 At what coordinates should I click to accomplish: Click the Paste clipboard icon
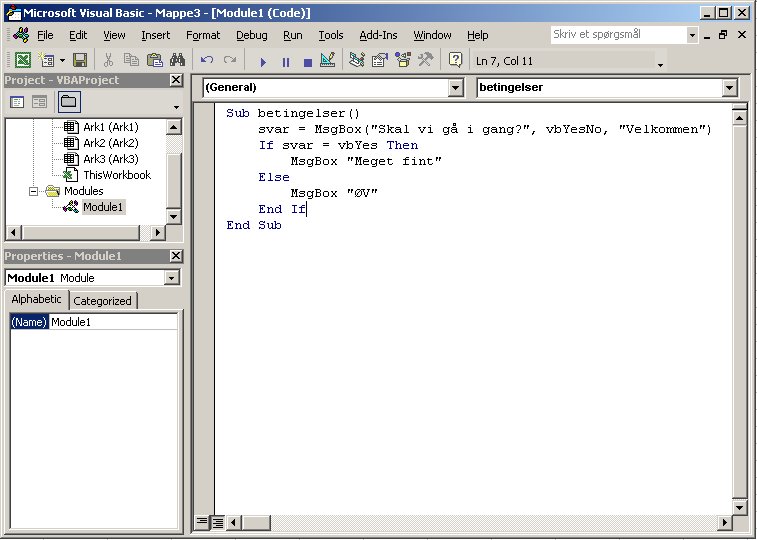coord(154,60)
